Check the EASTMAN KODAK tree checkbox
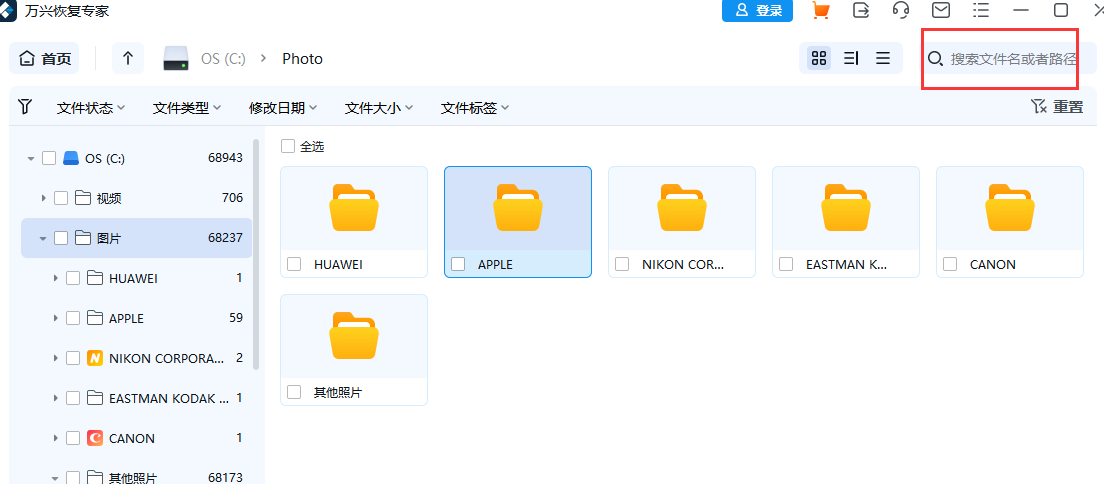 point(73,398)
